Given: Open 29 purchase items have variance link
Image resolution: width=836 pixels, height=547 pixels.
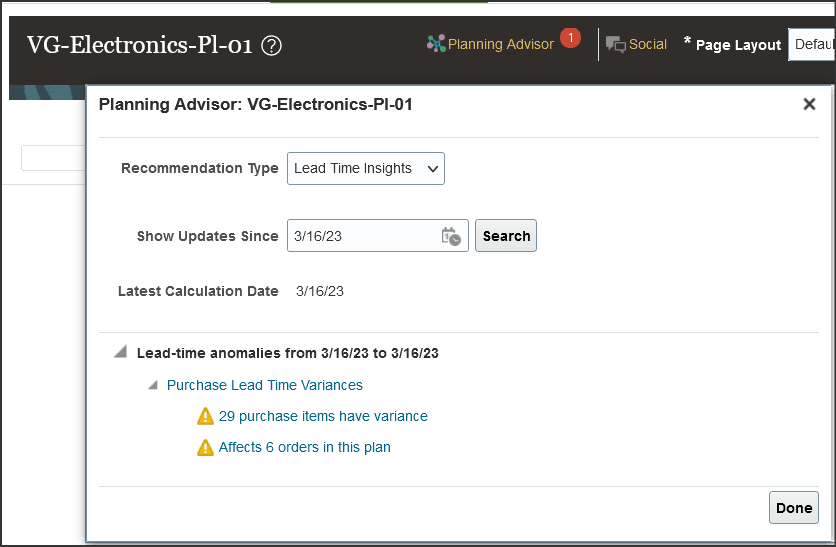Looking at the screenshot, I should (323, 416).
